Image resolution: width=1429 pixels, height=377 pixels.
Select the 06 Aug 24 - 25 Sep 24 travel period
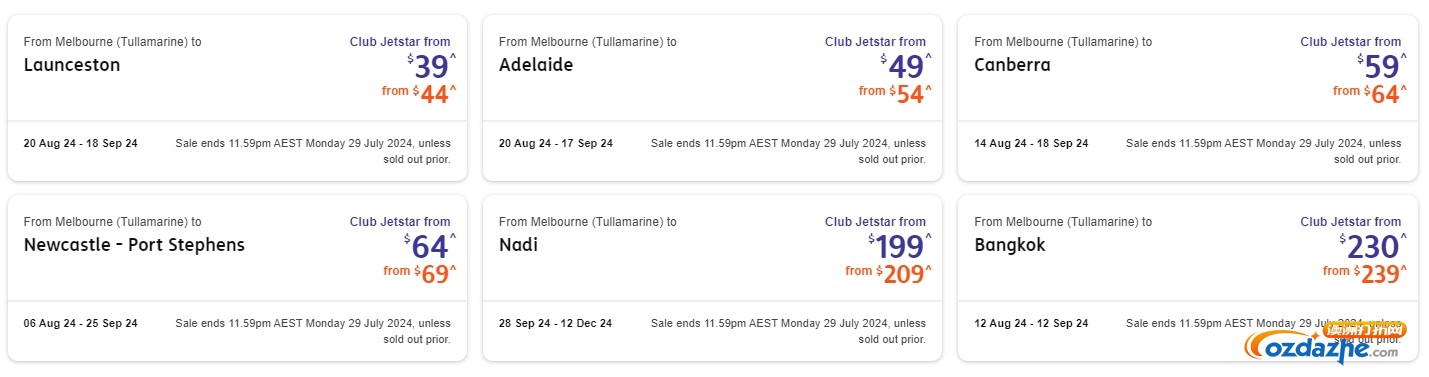[81, 323]
